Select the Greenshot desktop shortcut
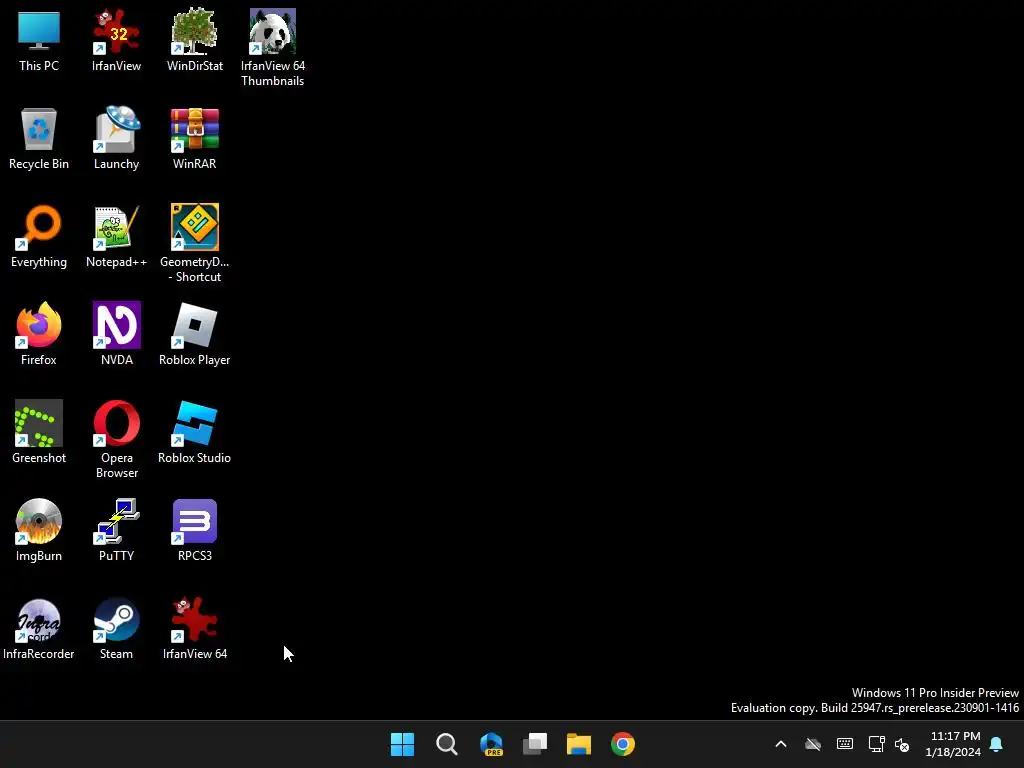Image resolution: width=1024 pixels, height=768 pixels. 39,432
